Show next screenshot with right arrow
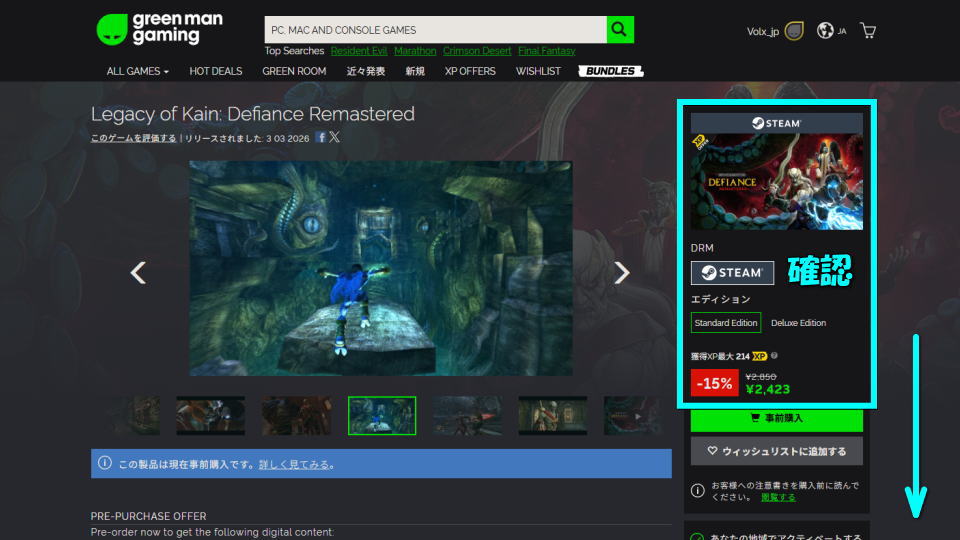This screenshot has height=540, width=960. coord(621,272)
